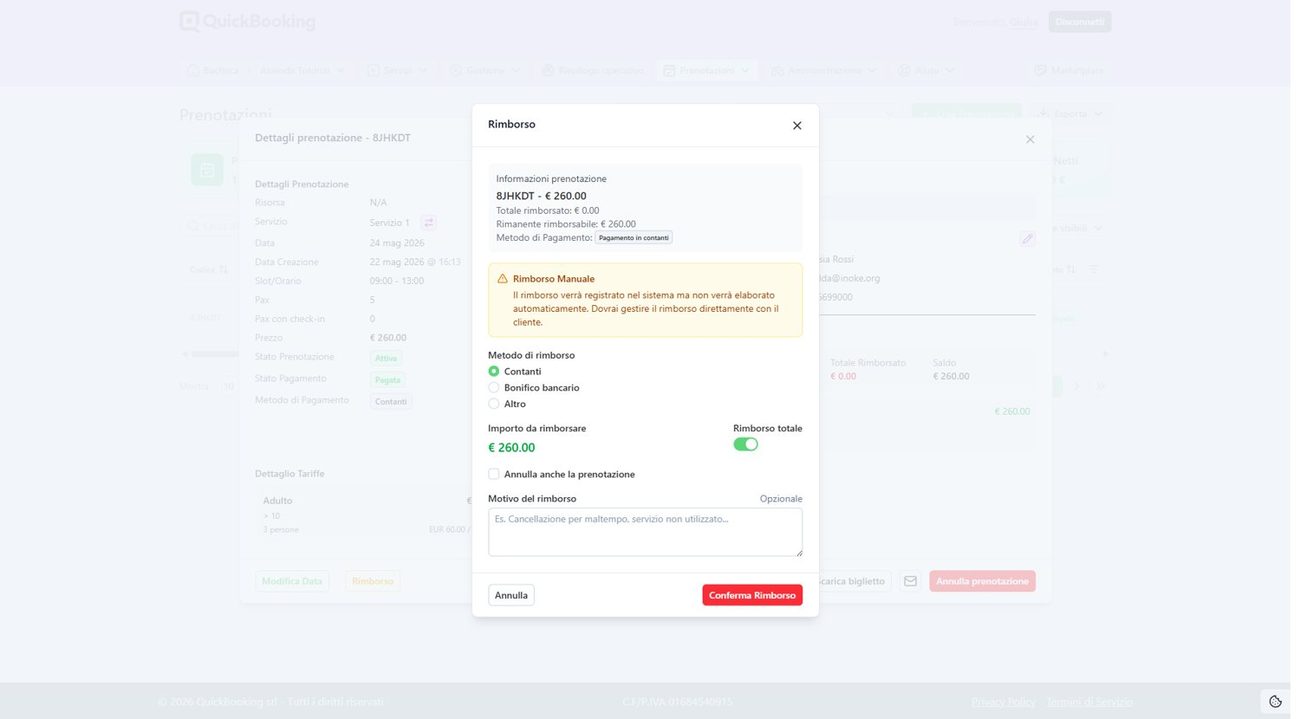
Task: Go to Bacheca in the navigation bar
Action: click(213, 70)
